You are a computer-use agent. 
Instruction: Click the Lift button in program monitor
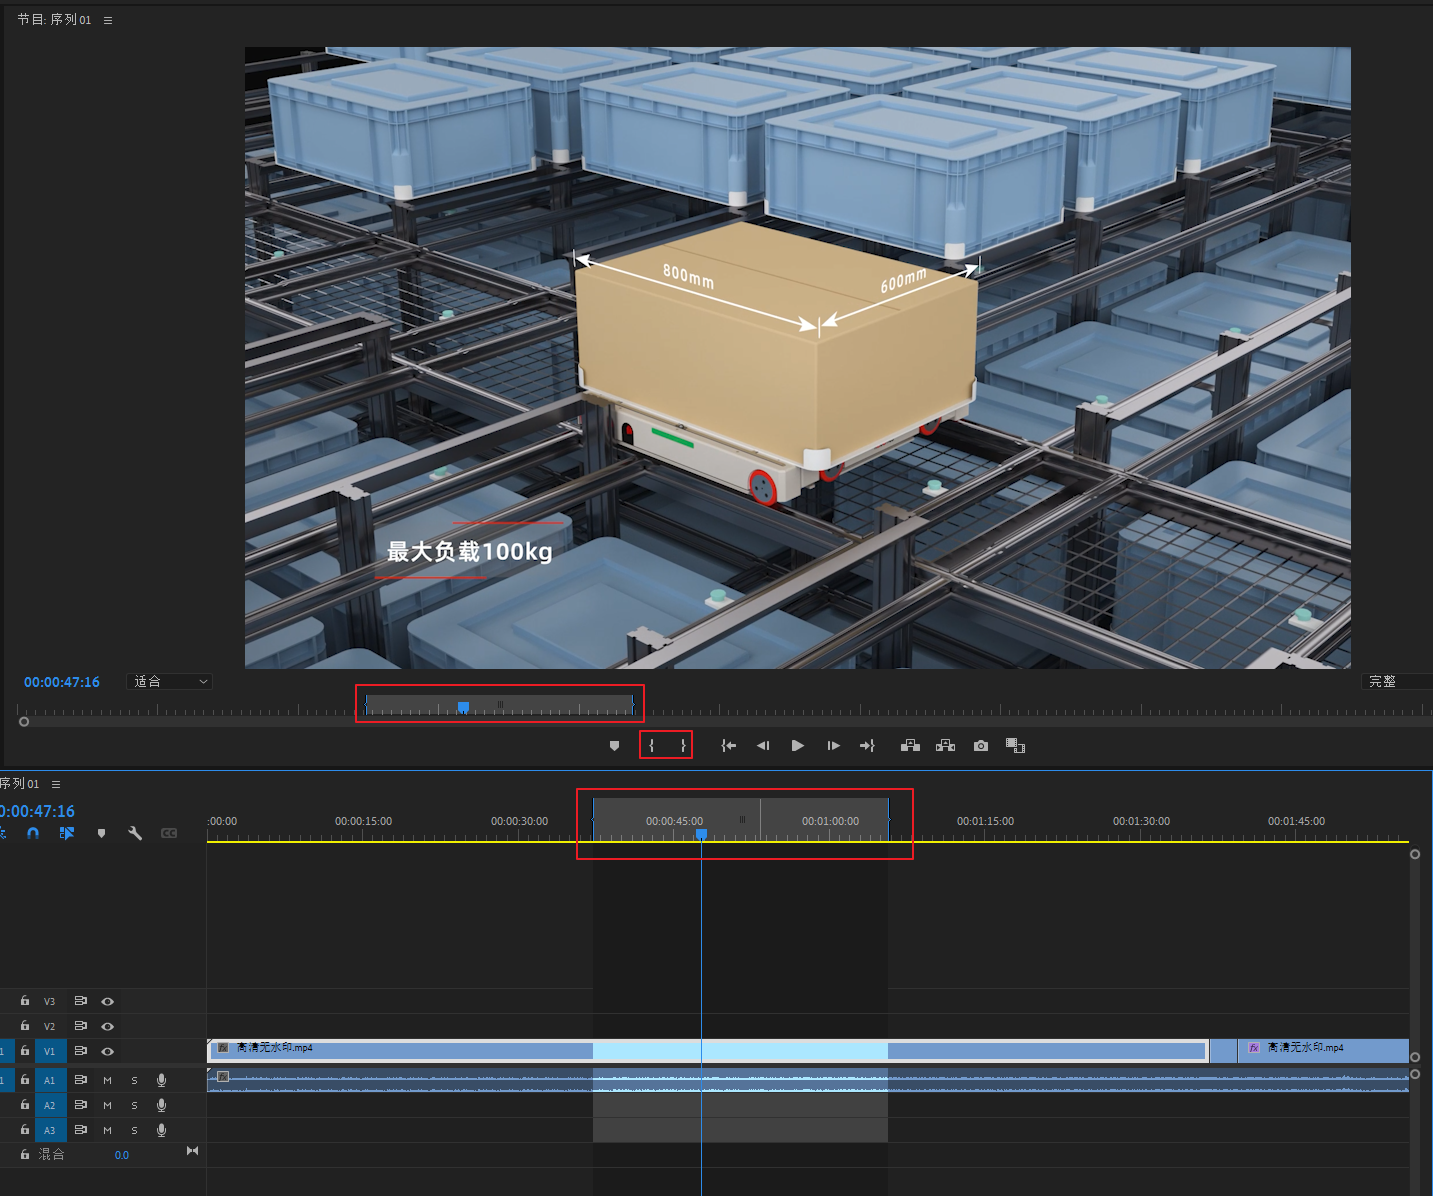910,746
